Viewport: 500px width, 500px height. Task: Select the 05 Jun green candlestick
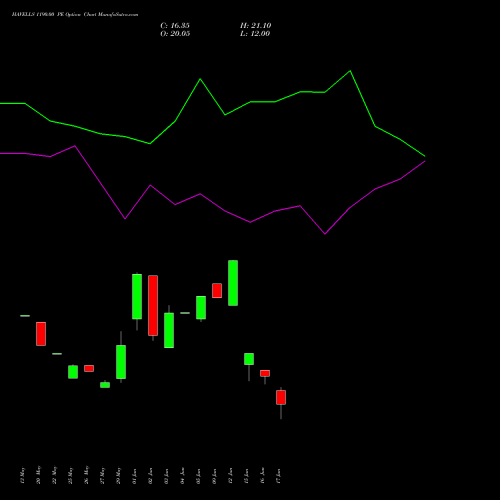point(201,308)
